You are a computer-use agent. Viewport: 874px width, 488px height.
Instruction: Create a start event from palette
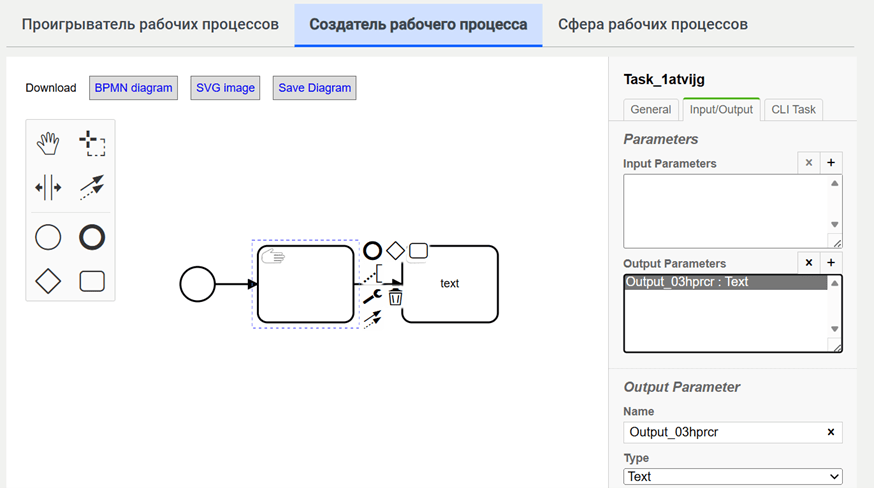coord(48,238)
